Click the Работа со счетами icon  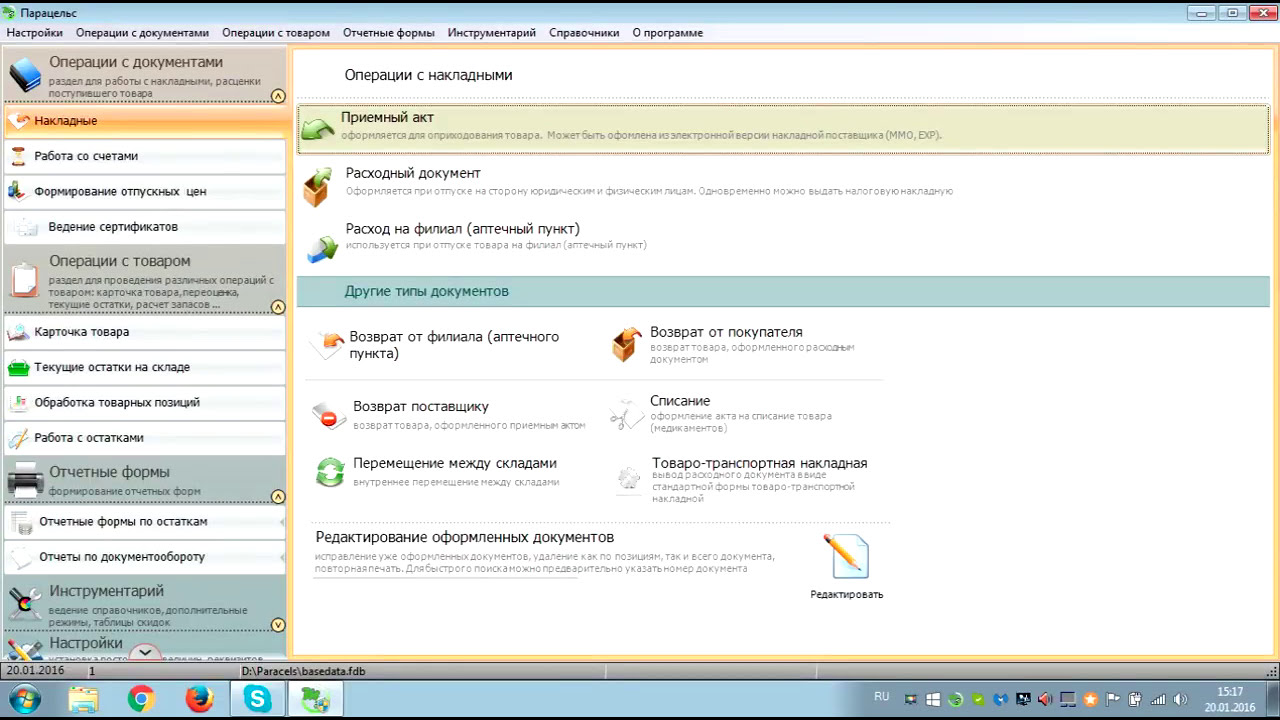(18, 156)
